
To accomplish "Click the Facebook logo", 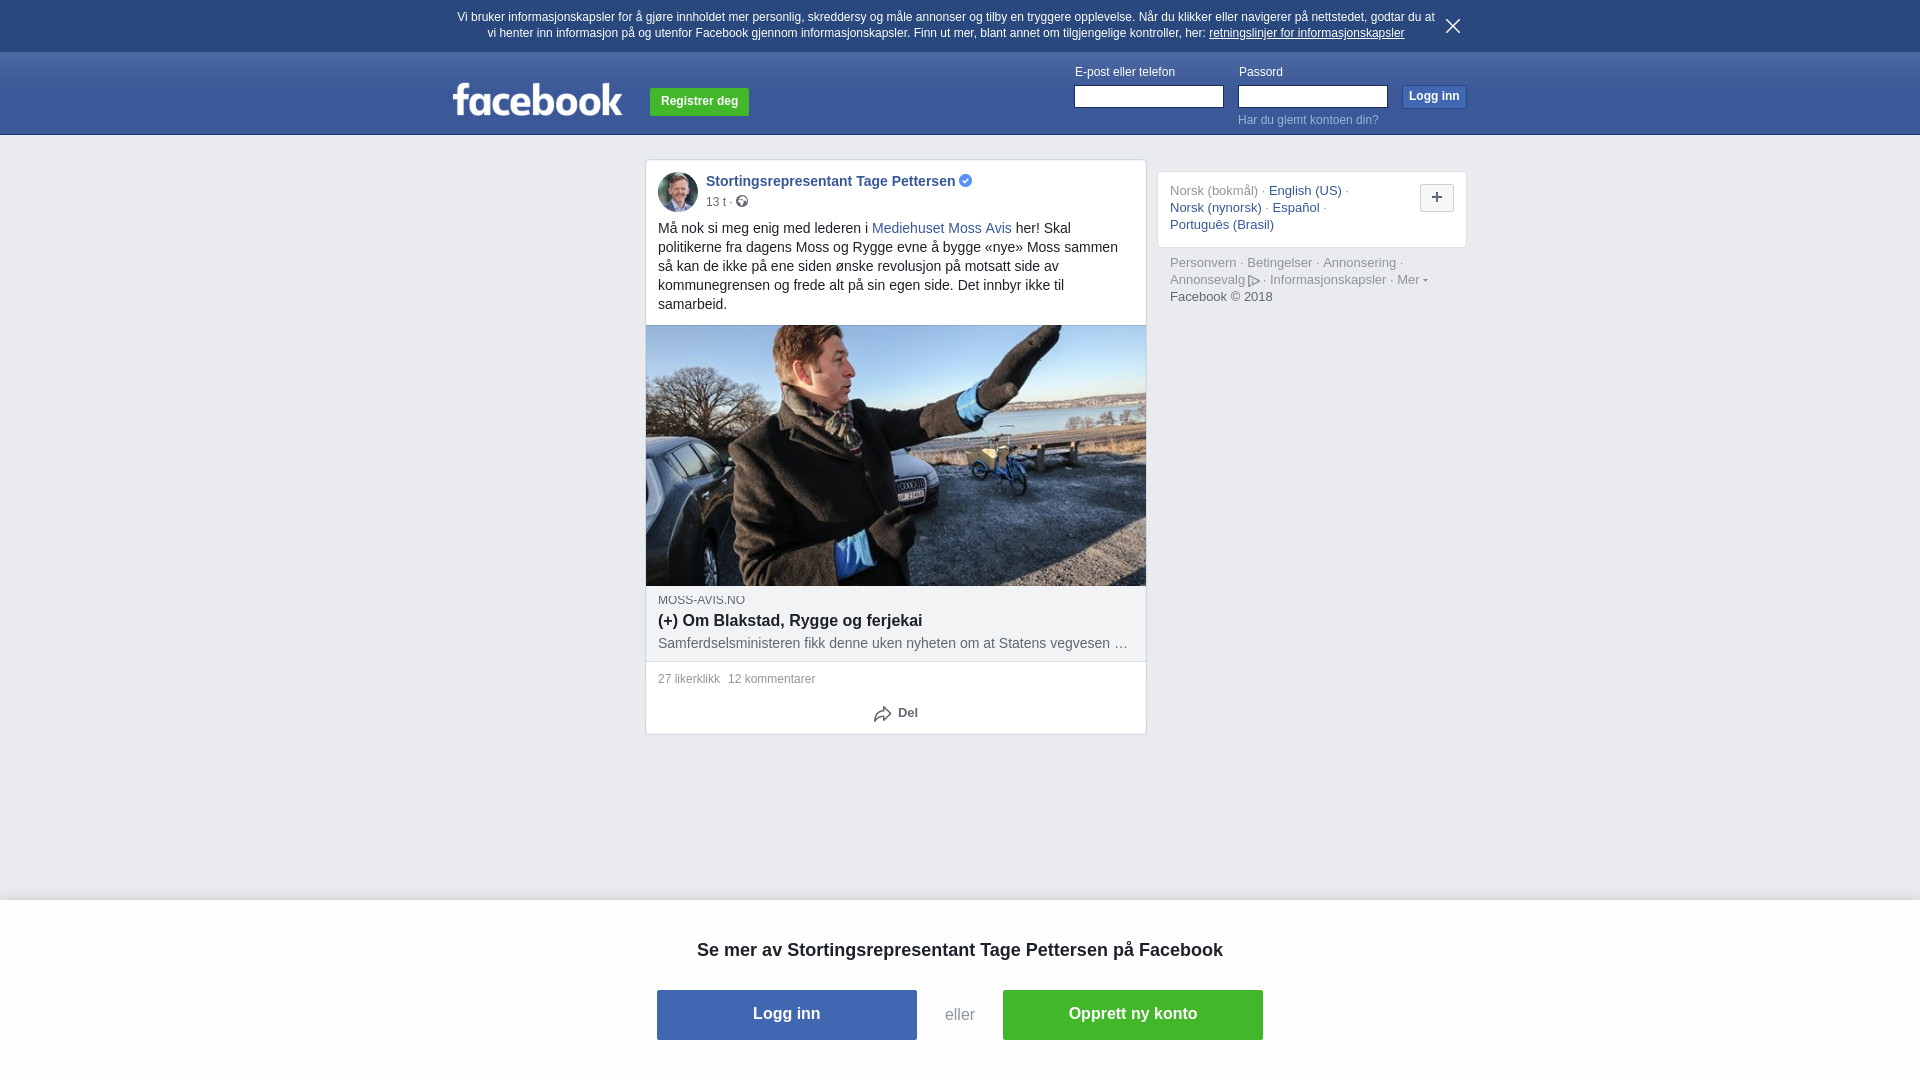I will click(537, 100).
